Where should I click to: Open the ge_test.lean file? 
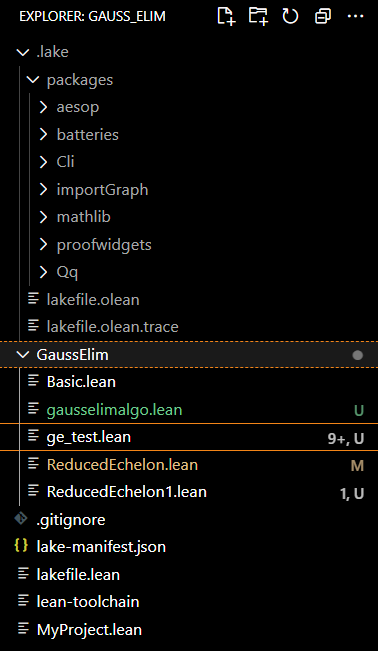(189, 437)
